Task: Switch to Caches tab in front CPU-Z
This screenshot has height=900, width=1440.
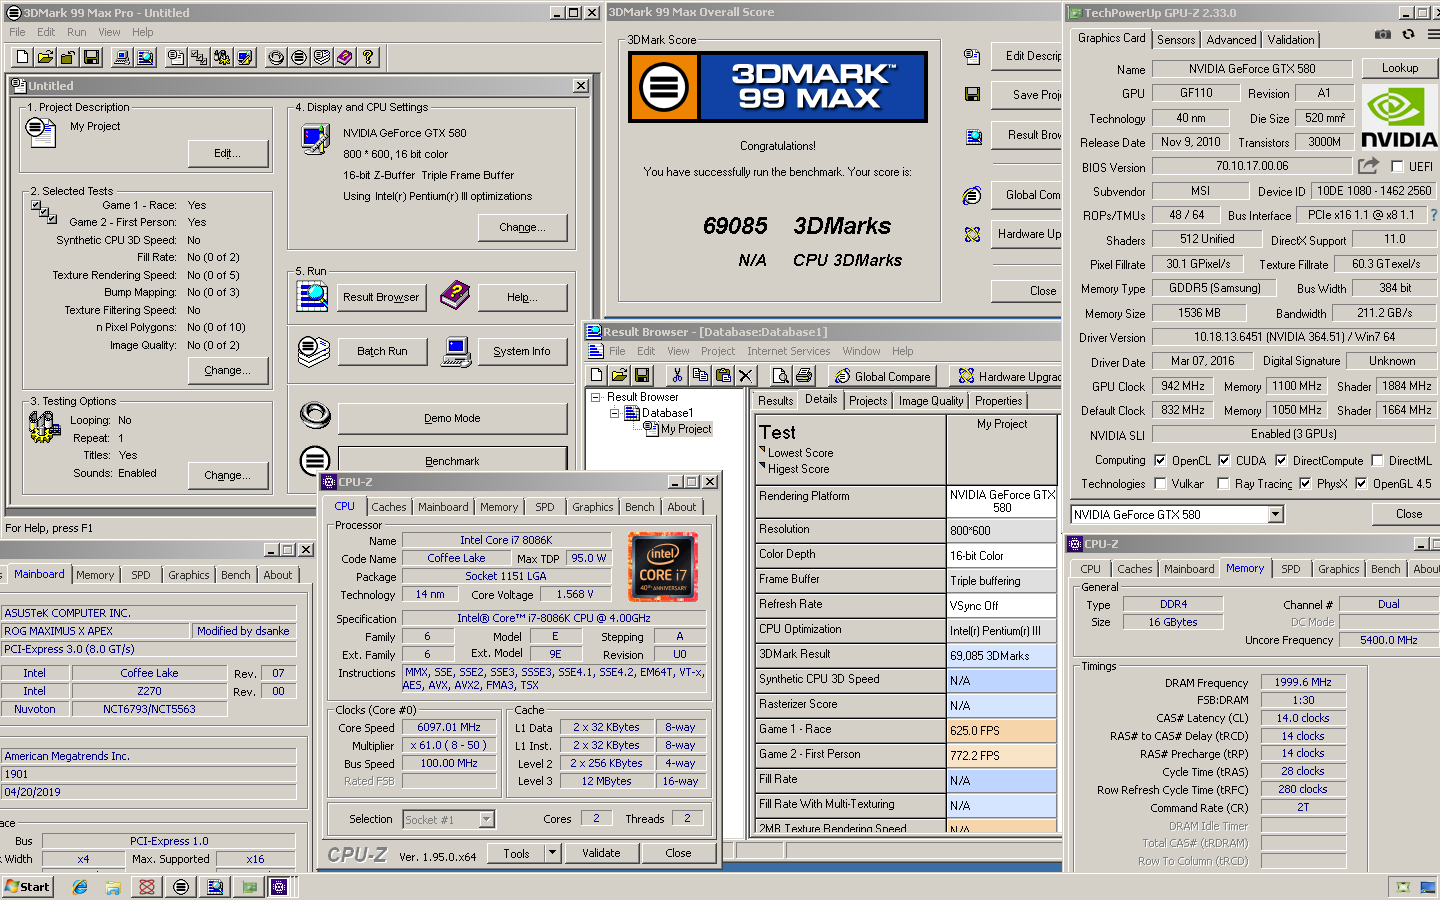Action: (389, 507)
